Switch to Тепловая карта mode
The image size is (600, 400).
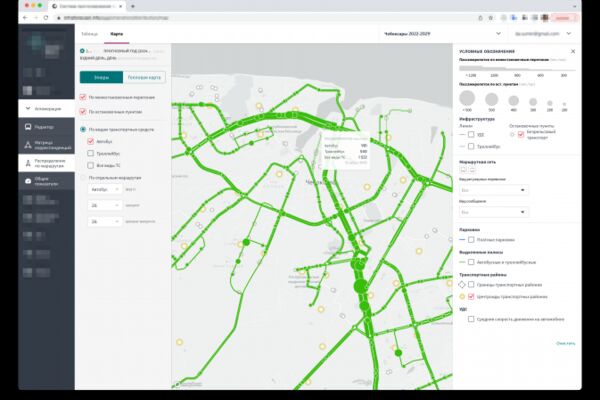[x=144, y=77]
